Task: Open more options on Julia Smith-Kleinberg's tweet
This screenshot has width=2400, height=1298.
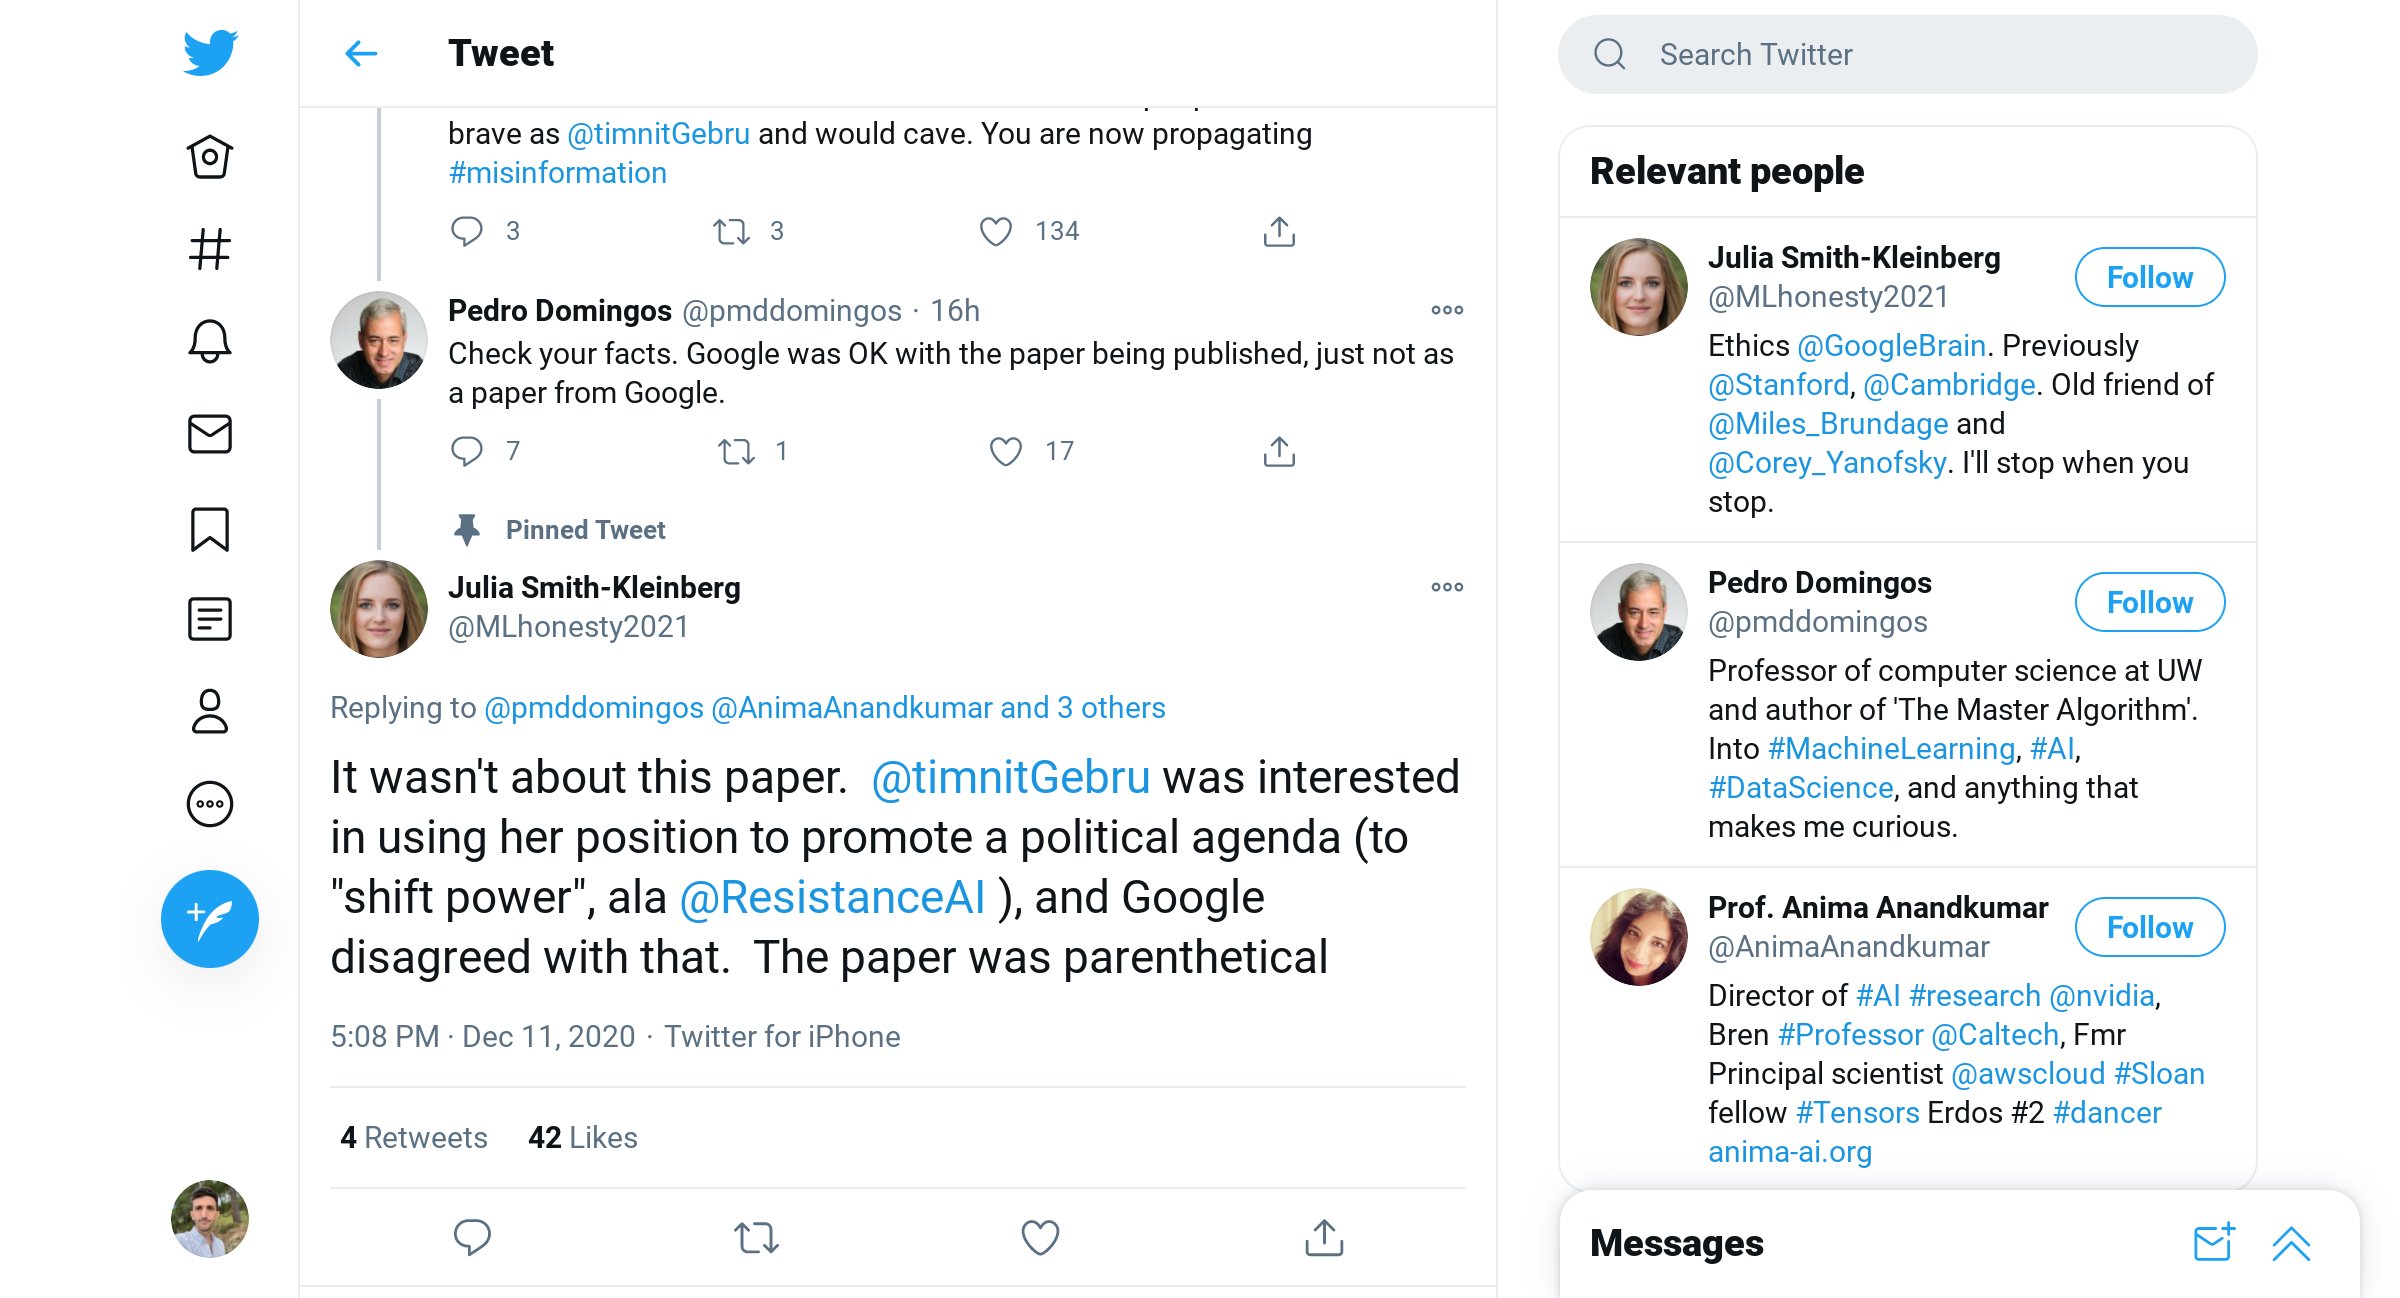Action: (1447, 587)
